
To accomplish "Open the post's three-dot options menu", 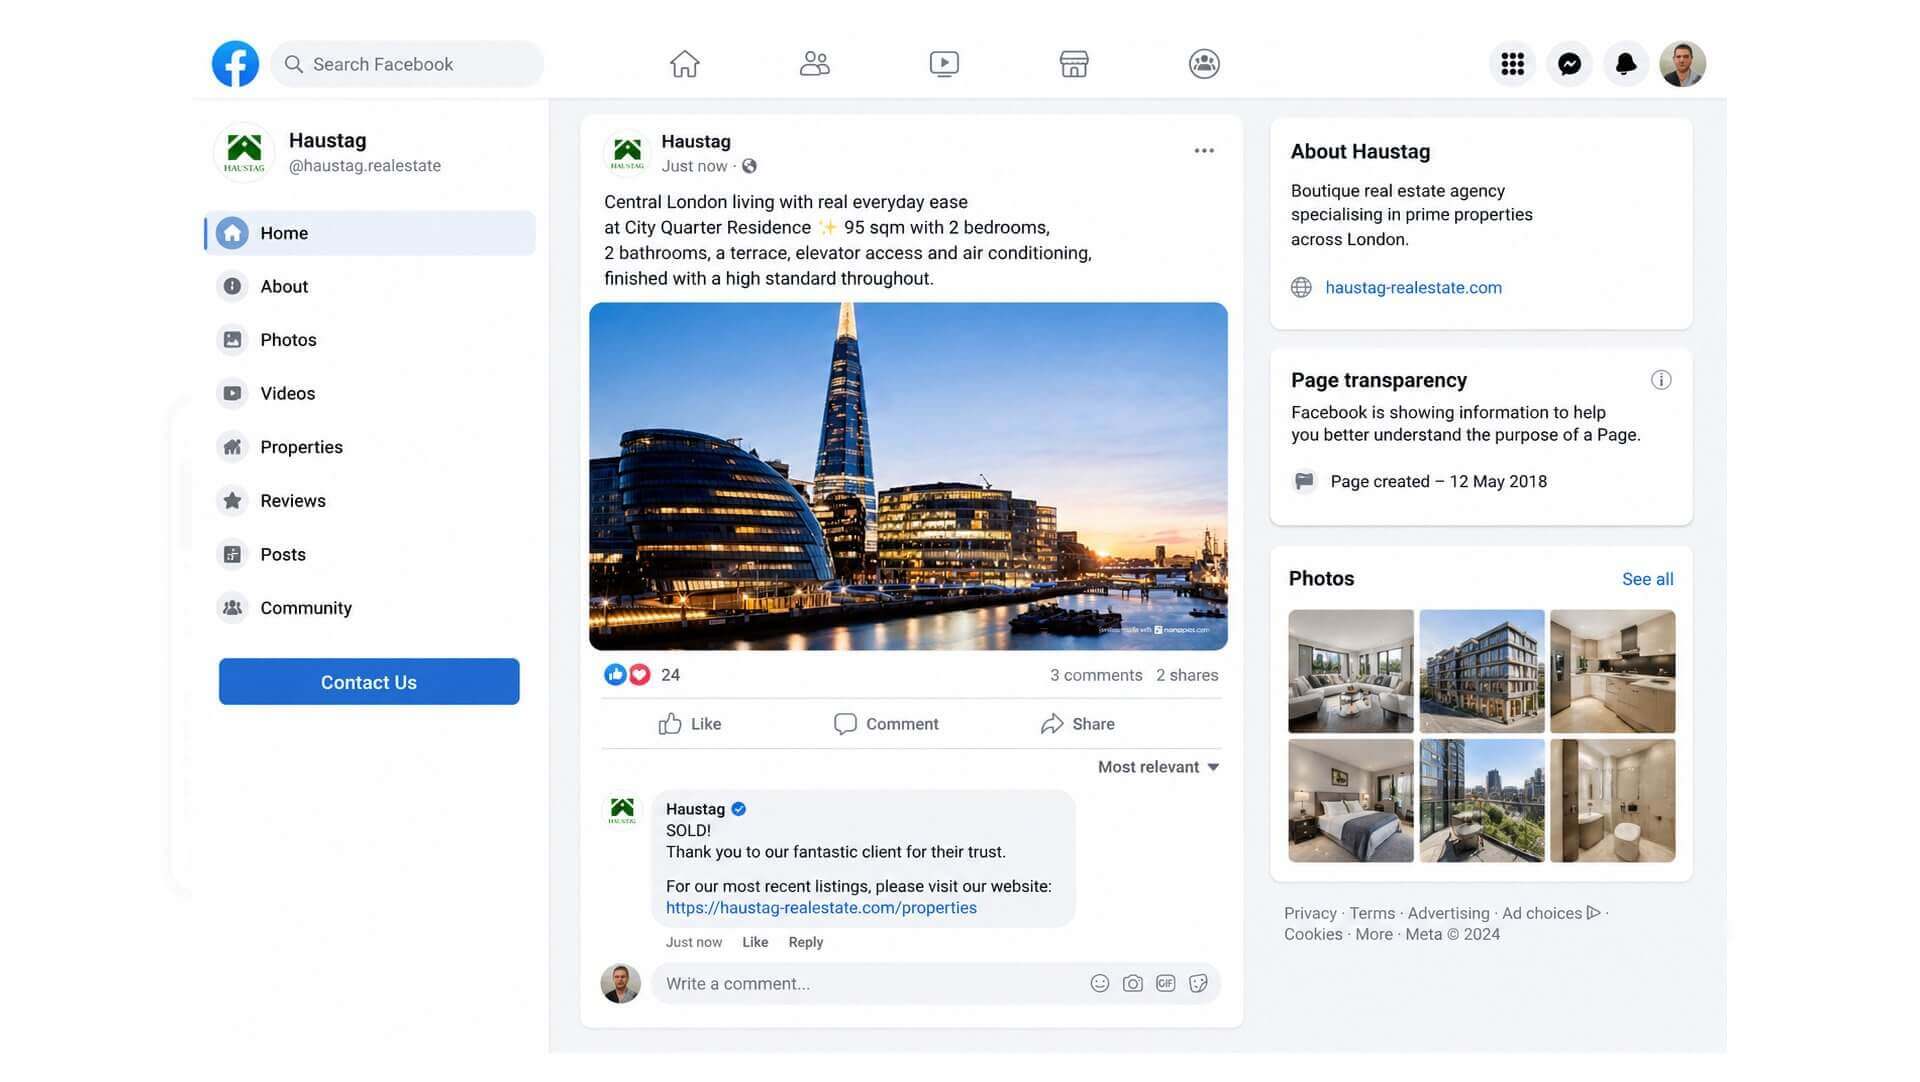I will click(x=1204, y=151).
